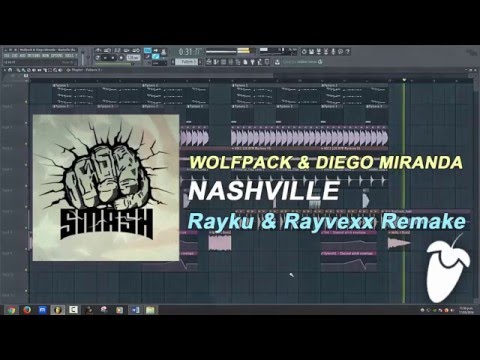The width and height of the screenshot is (480, 360).
Task: Select the playlist Delete tool
Action: click(29, 70)
